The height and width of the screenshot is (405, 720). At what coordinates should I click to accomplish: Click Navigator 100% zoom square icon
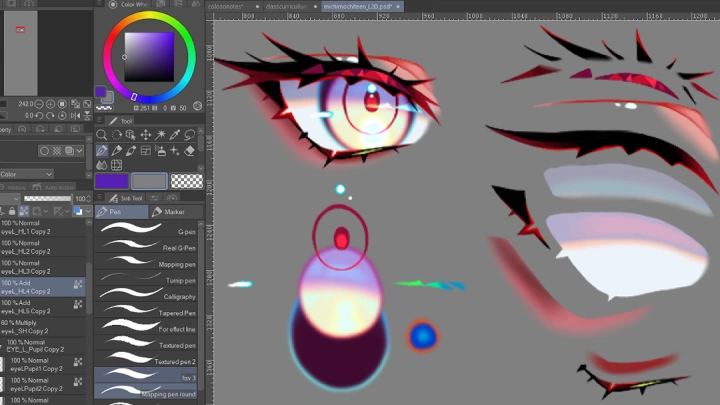click(x=62, y=104)
